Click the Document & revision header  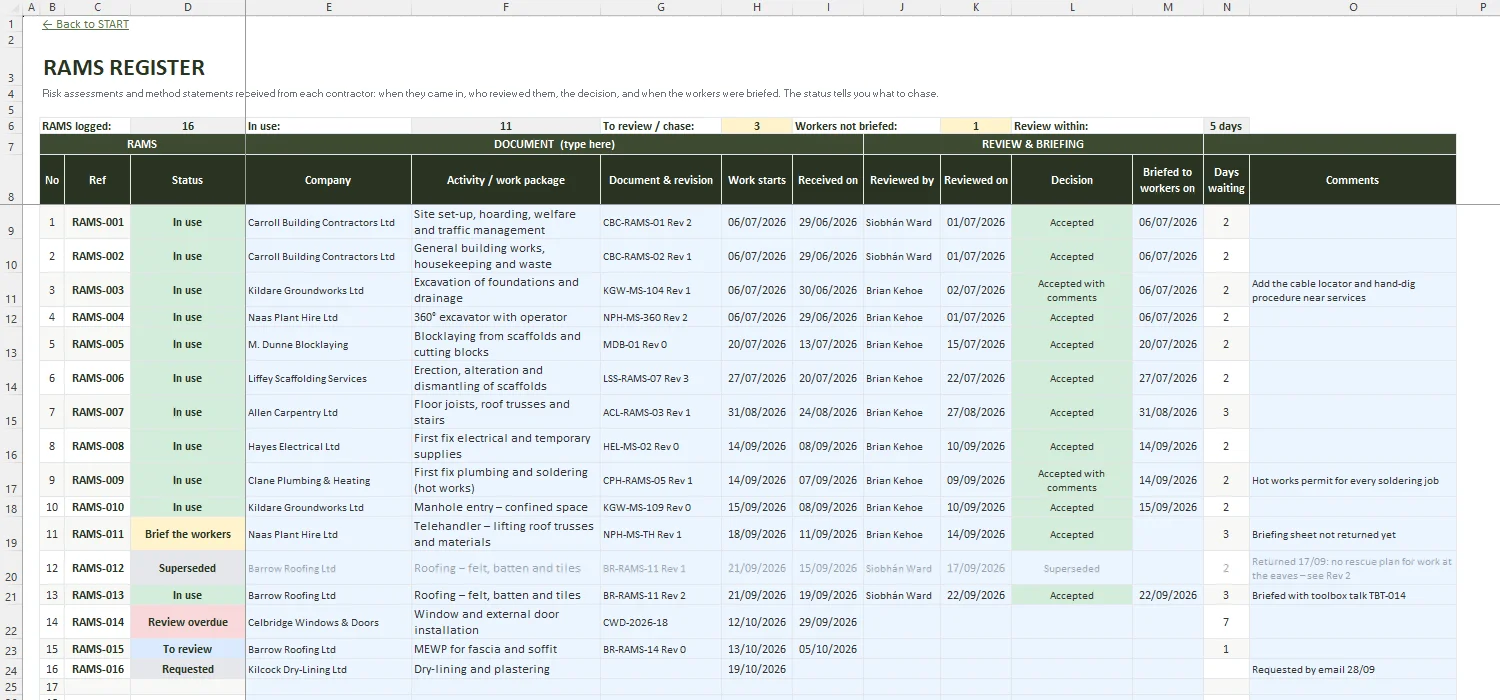point(661,180)
